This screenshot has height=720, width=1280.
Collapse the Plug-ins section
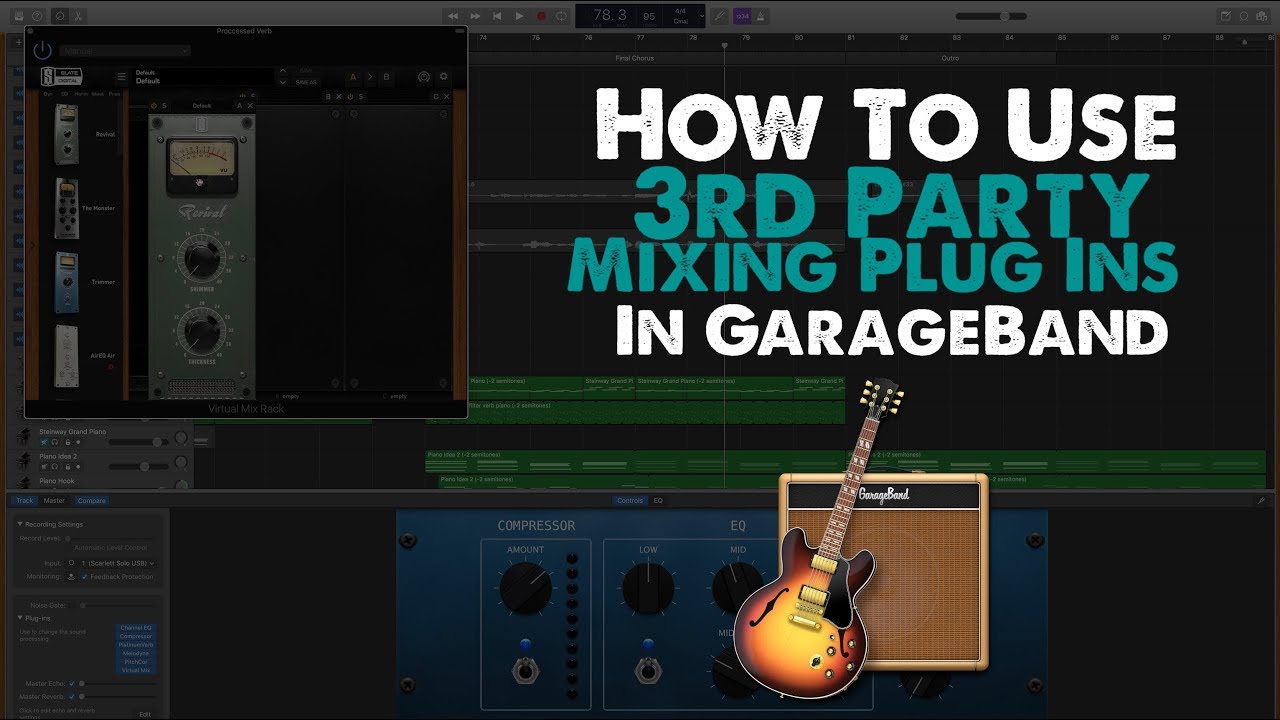point(20,618)
